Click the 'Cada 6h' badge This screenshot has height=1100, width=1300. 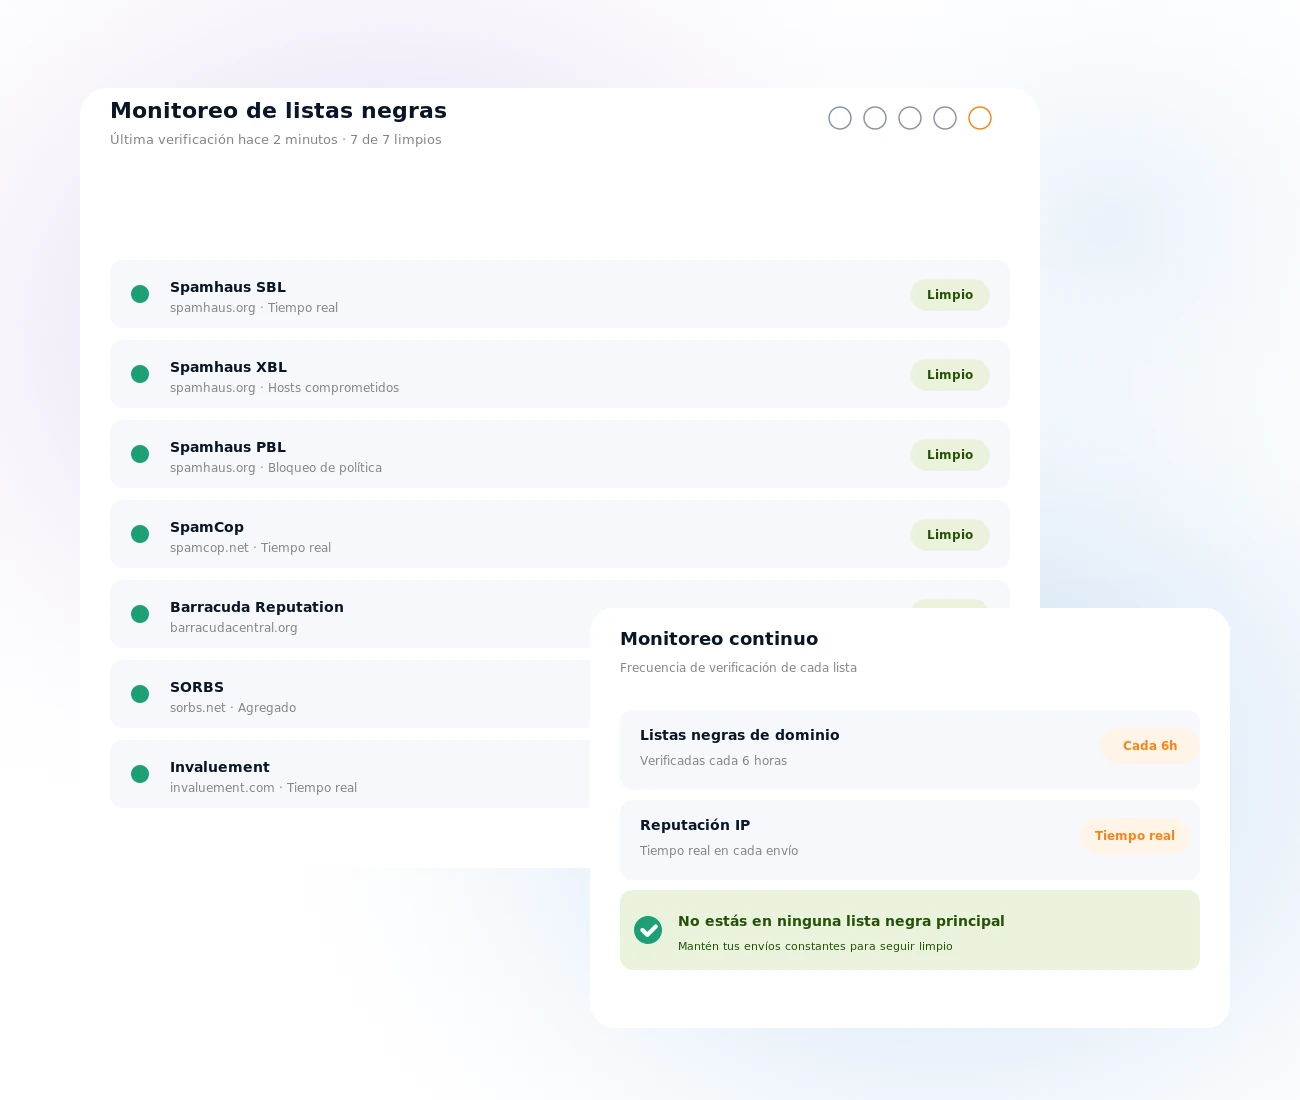[x=1150, y=746]
